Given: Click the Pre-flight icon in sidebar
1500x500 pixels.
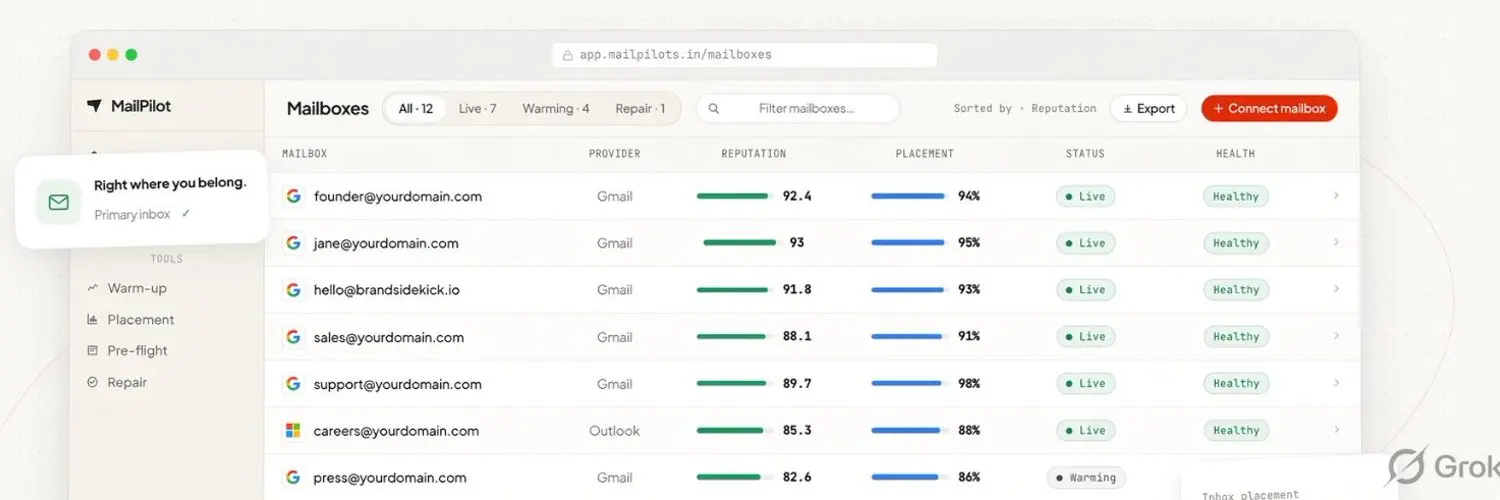Looking at the screenshot, I should coord(93,351).
